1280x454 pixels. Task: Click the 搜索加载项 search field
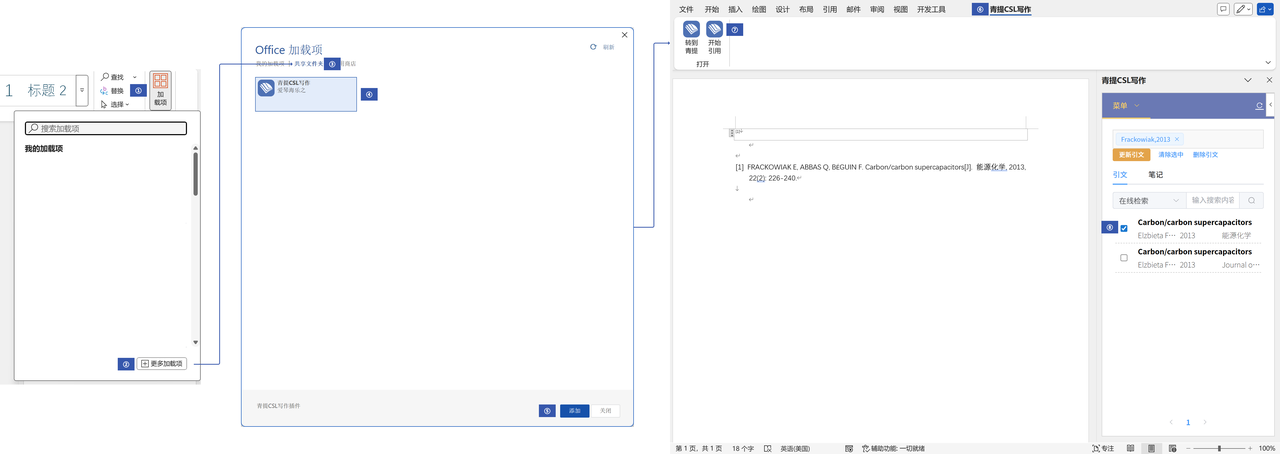click(x=106, y=128)
